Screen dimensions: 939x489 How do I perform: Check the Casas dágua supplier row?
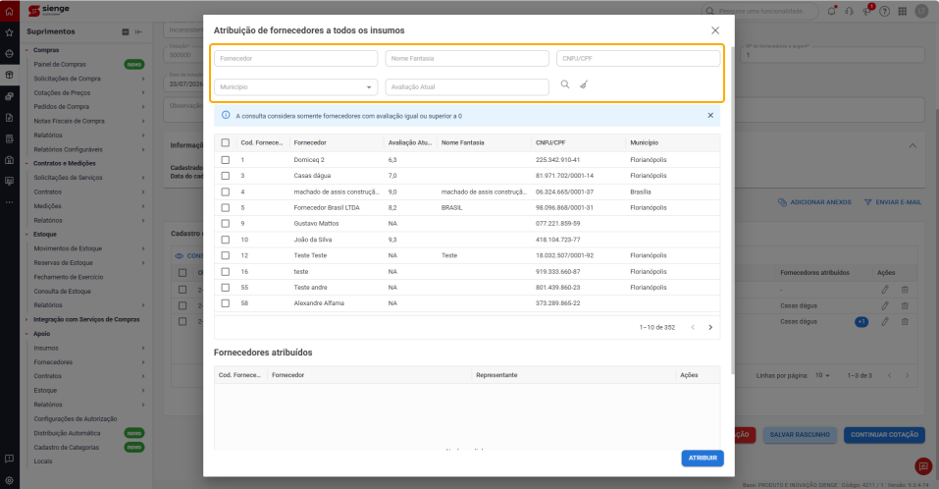[225, 176]
